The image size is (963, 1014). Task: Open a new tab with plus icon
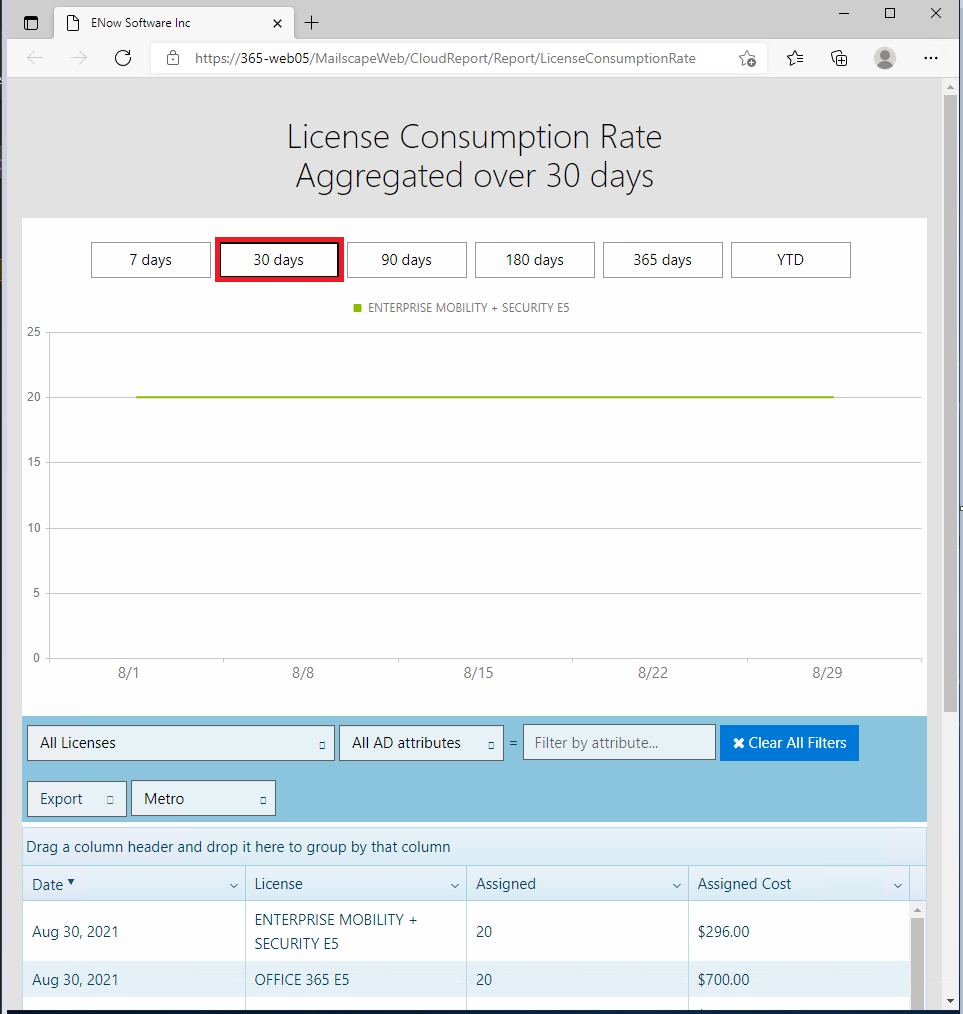pyautogui.click(x=311, y=23)
